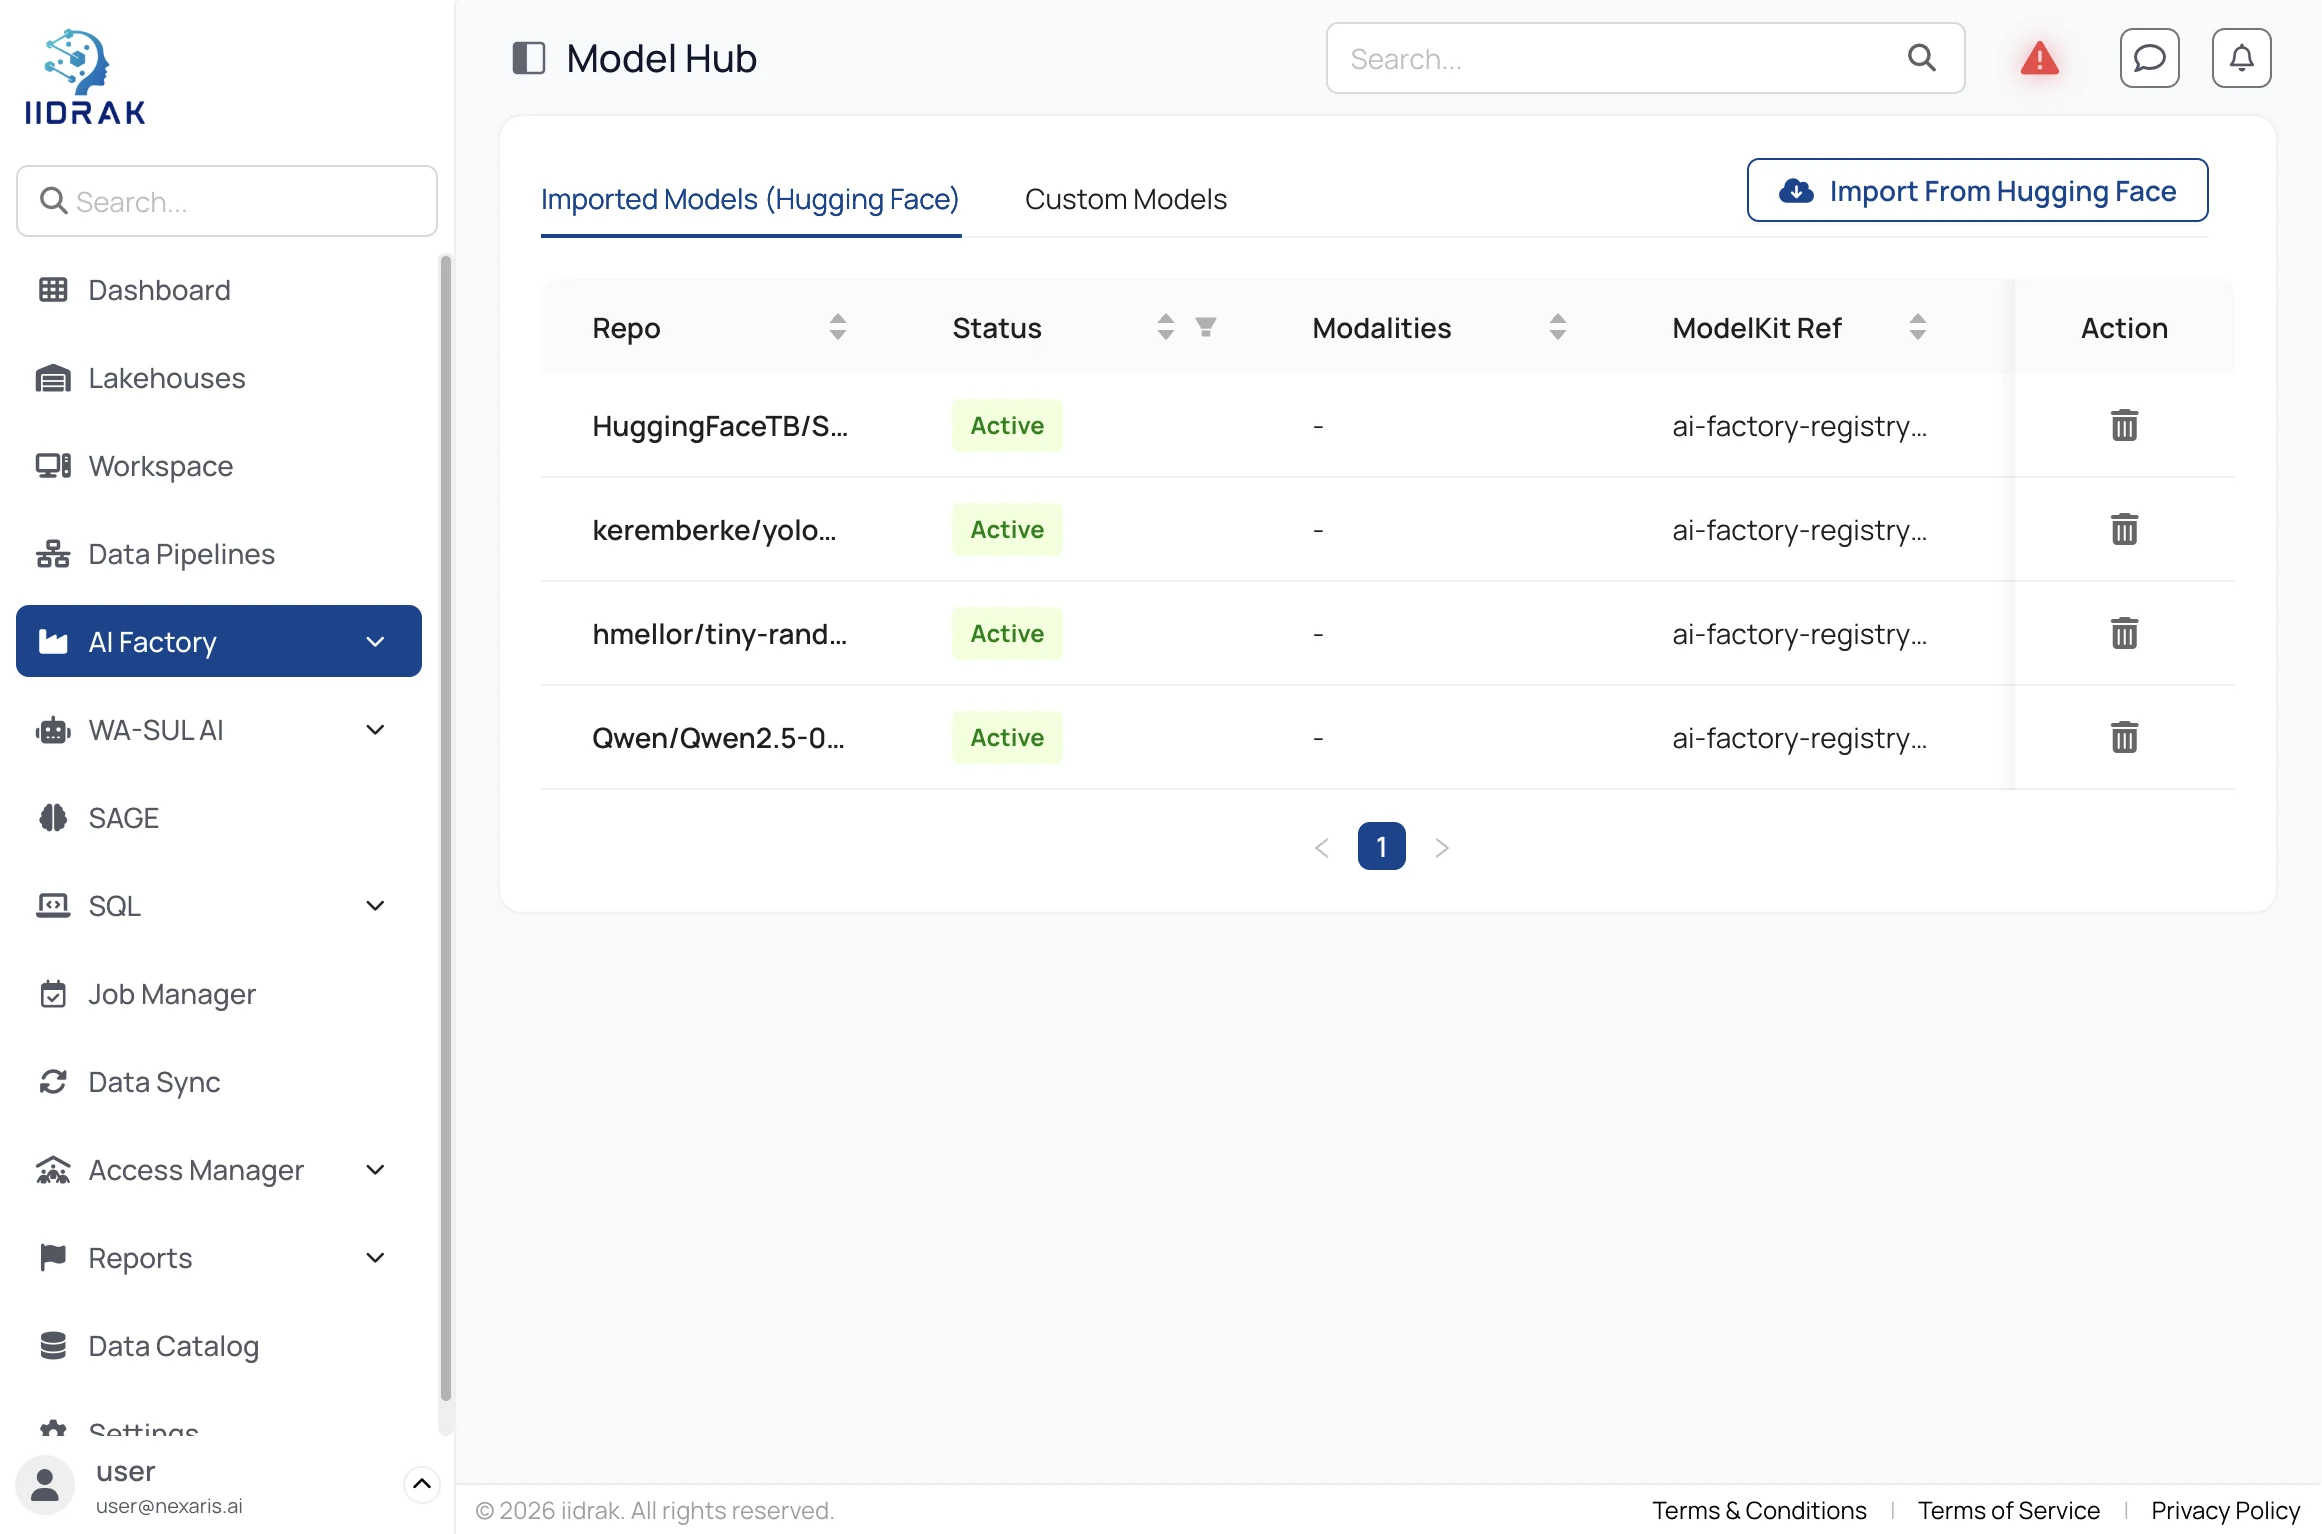
Task: Click the next page arrow
Action: 1441,847
